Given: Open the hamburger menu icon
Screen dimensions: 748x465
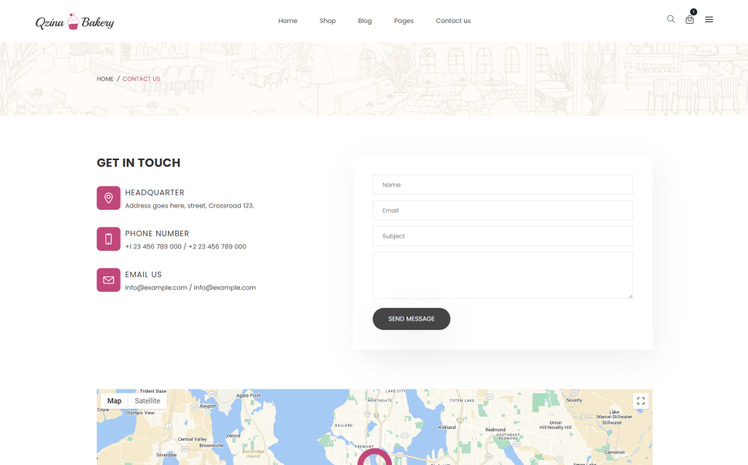Looking at the screenshot, I should (709, 20).
